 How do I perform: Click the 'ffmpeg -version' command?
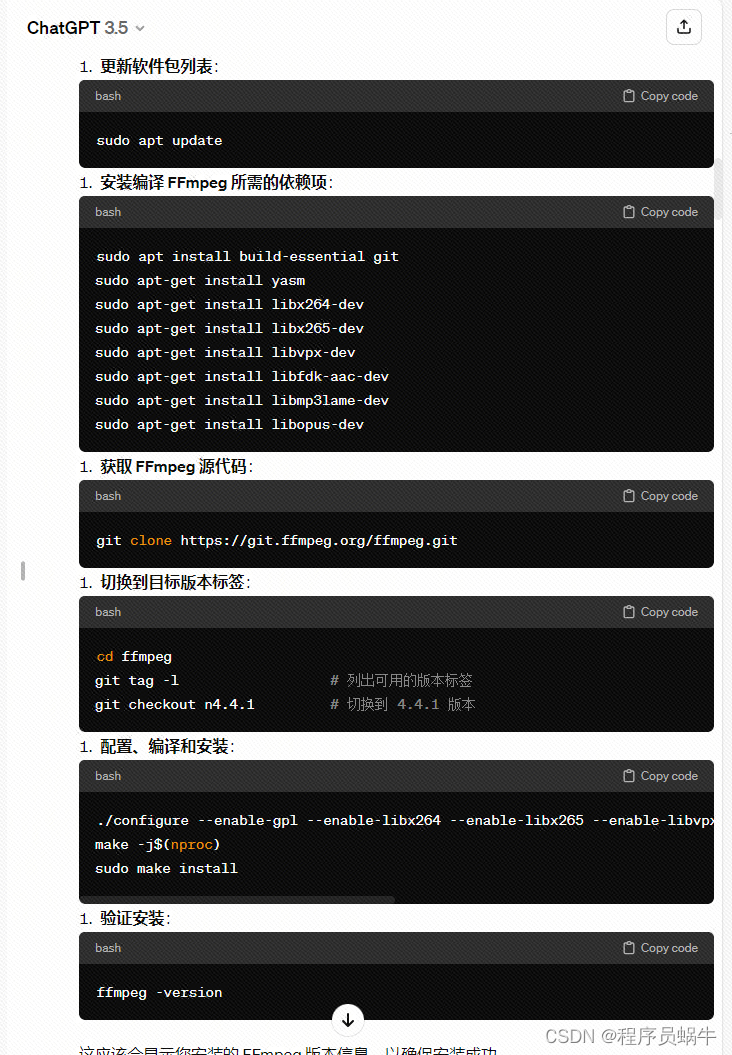tap(159, 992)
